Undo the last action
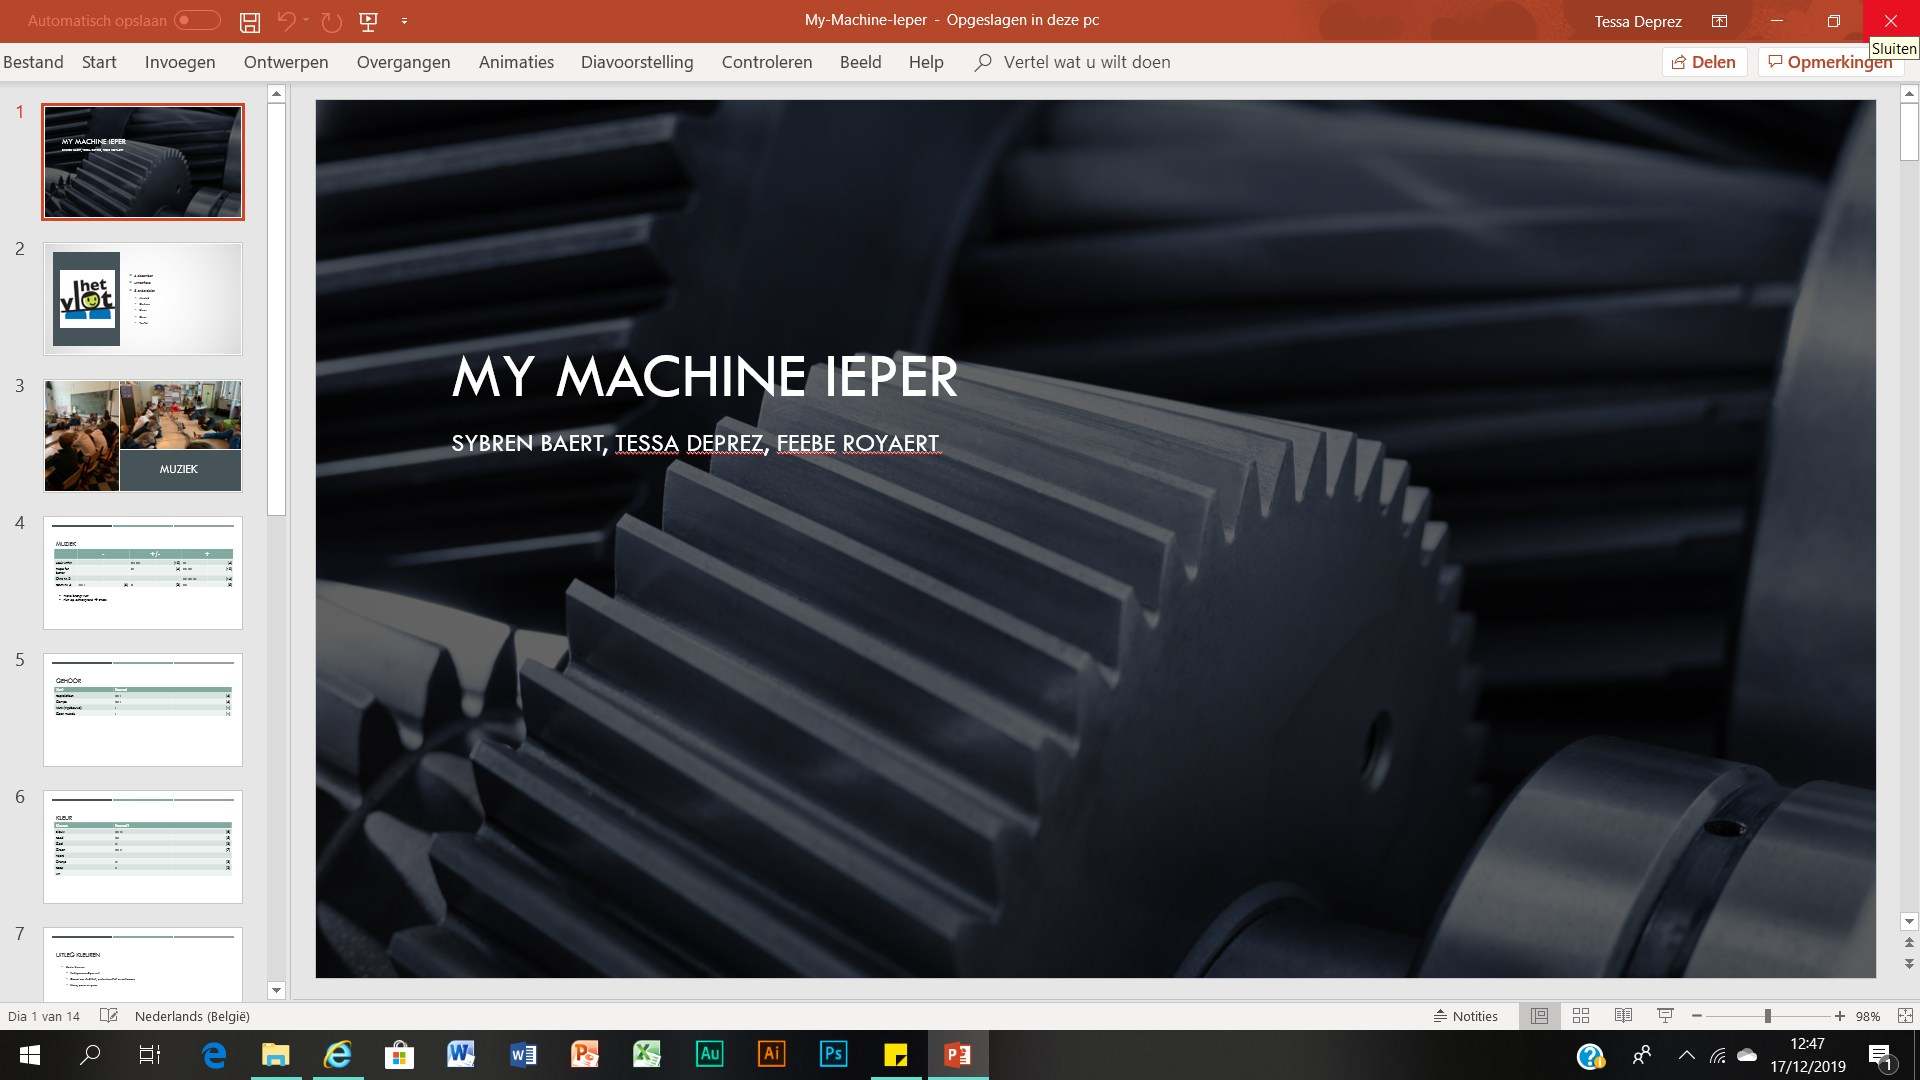 [287, 21]
